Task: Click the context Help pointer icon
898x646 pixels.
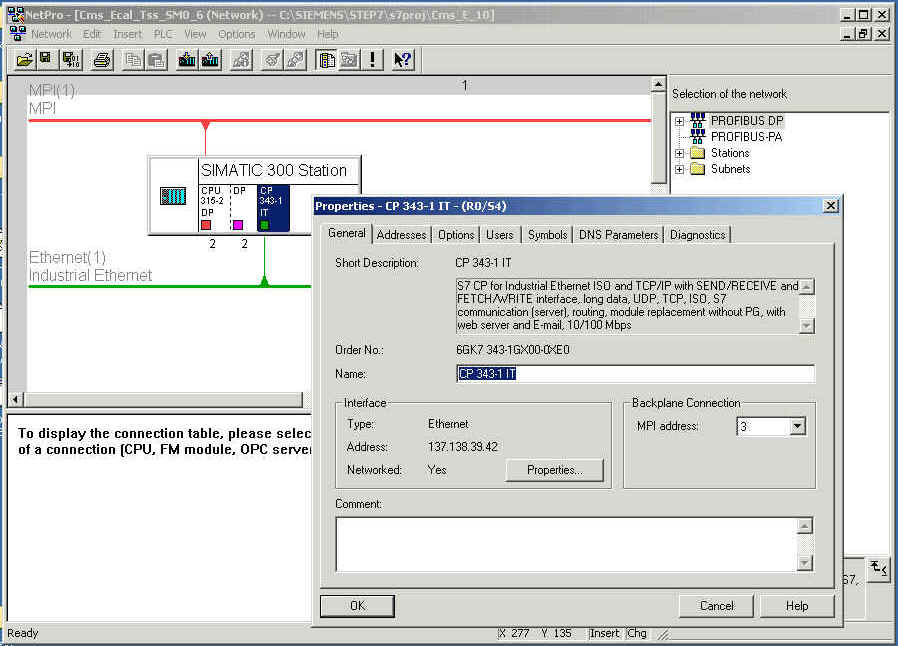Action: [403, 60]
